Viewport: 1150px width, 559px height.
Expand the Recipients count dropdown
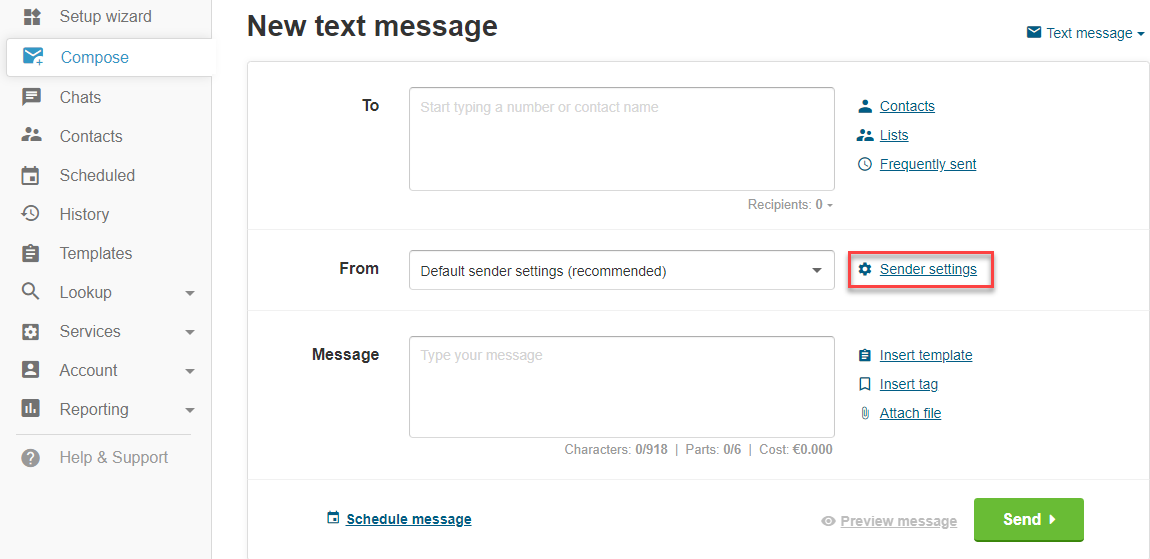tap(791, 205)
